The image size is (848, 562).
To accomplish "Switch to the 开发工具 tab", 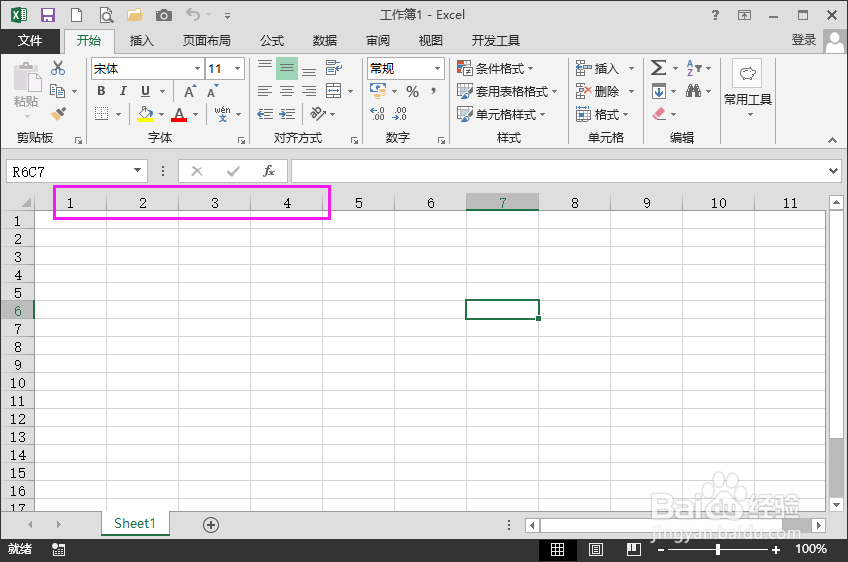I will 495,41.
